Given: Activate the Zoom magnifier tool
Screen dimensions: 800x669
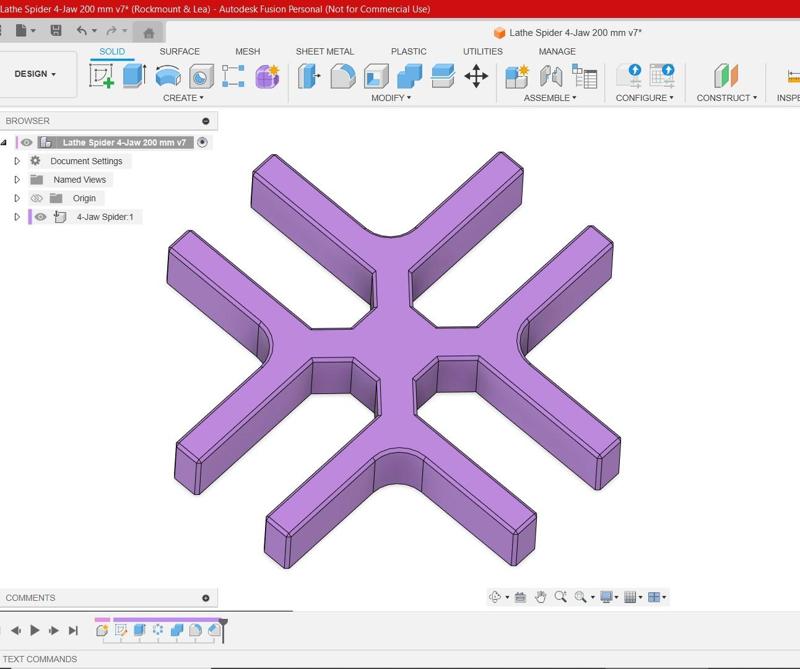Looking at the screenshot, I should click(560, 597).
